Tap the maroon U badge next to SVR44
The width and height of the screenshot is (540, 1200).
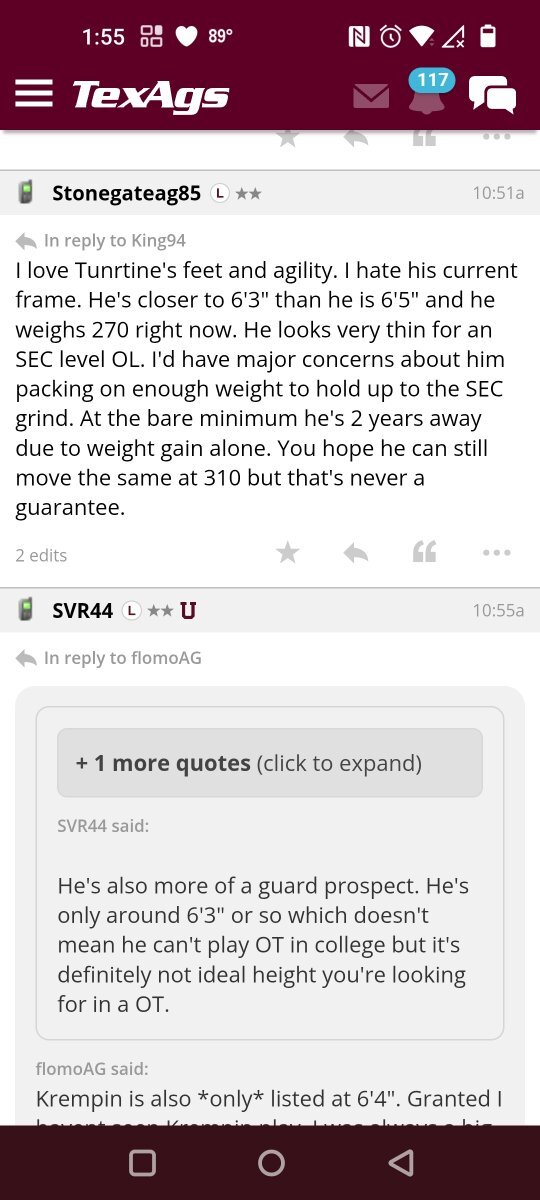tap(188, 610)
